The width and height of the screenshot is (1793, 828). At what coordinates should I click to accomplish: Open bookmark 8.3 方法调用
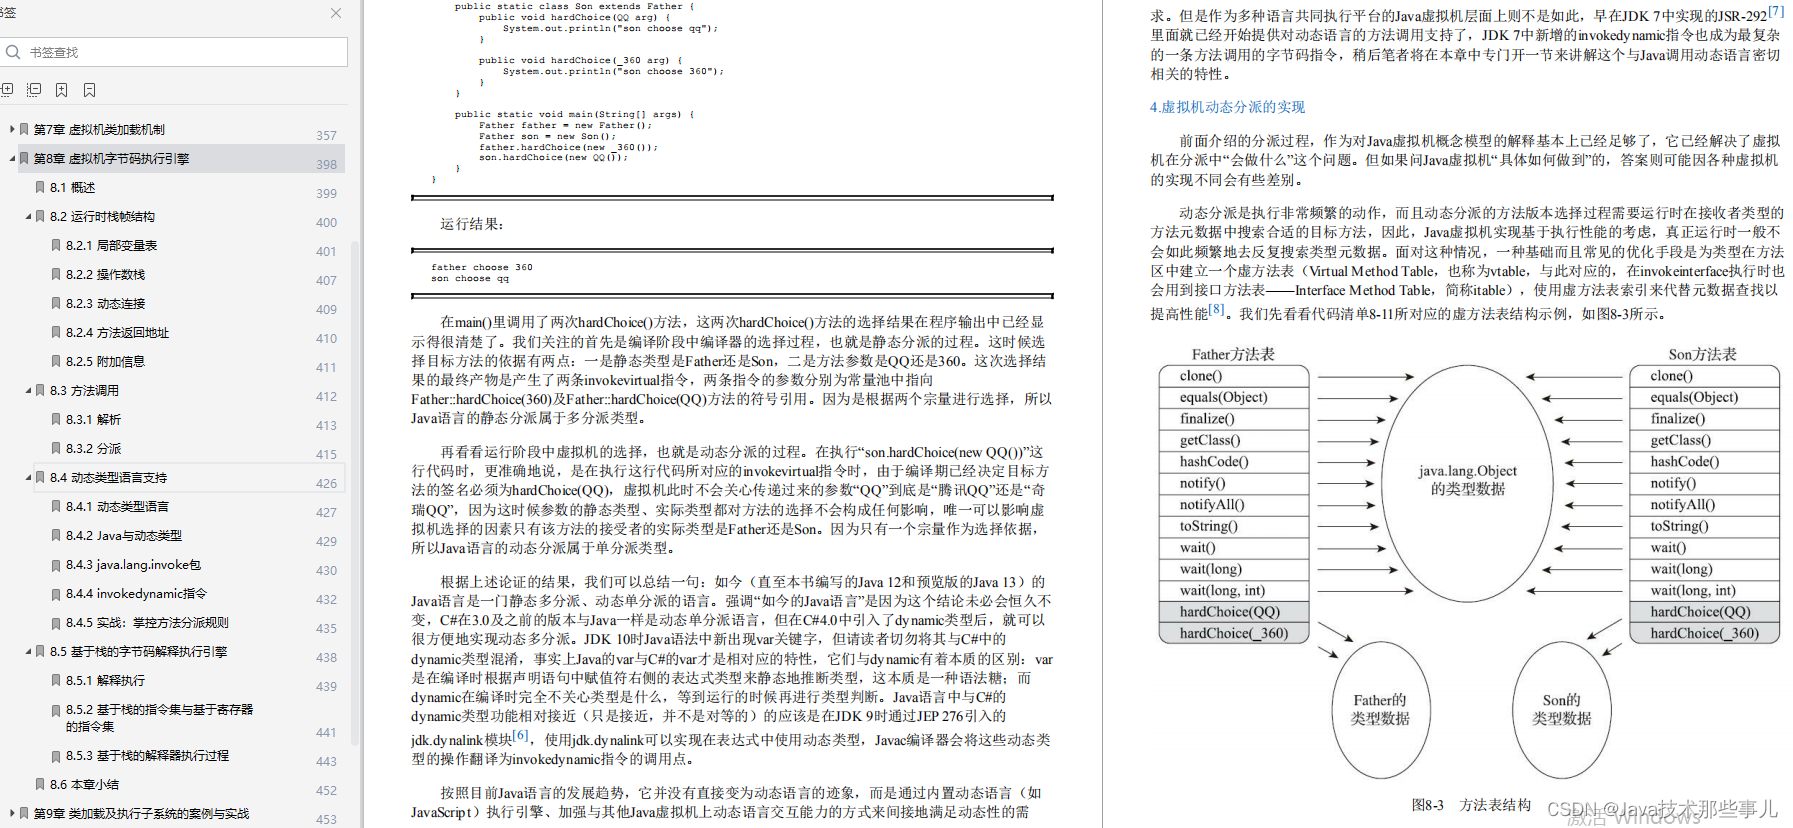[84, 390]
